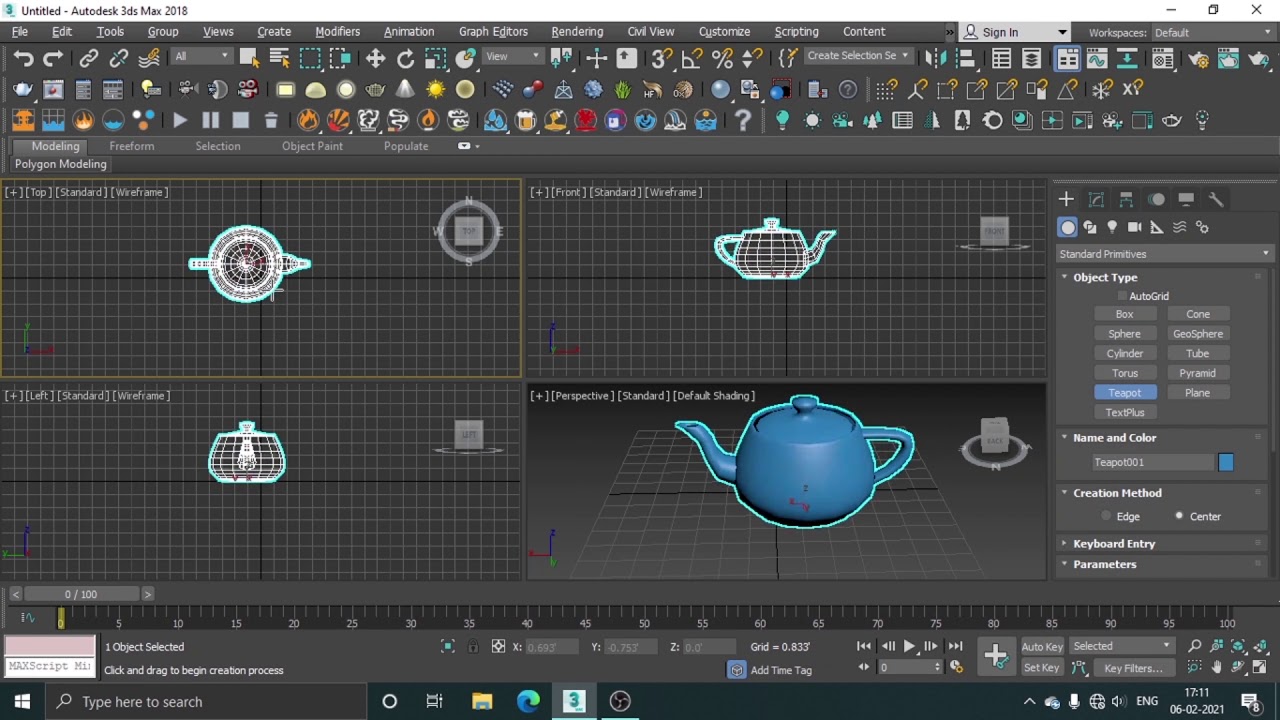
Task: Click the Sphere object button
Action: pos(1124,334)
